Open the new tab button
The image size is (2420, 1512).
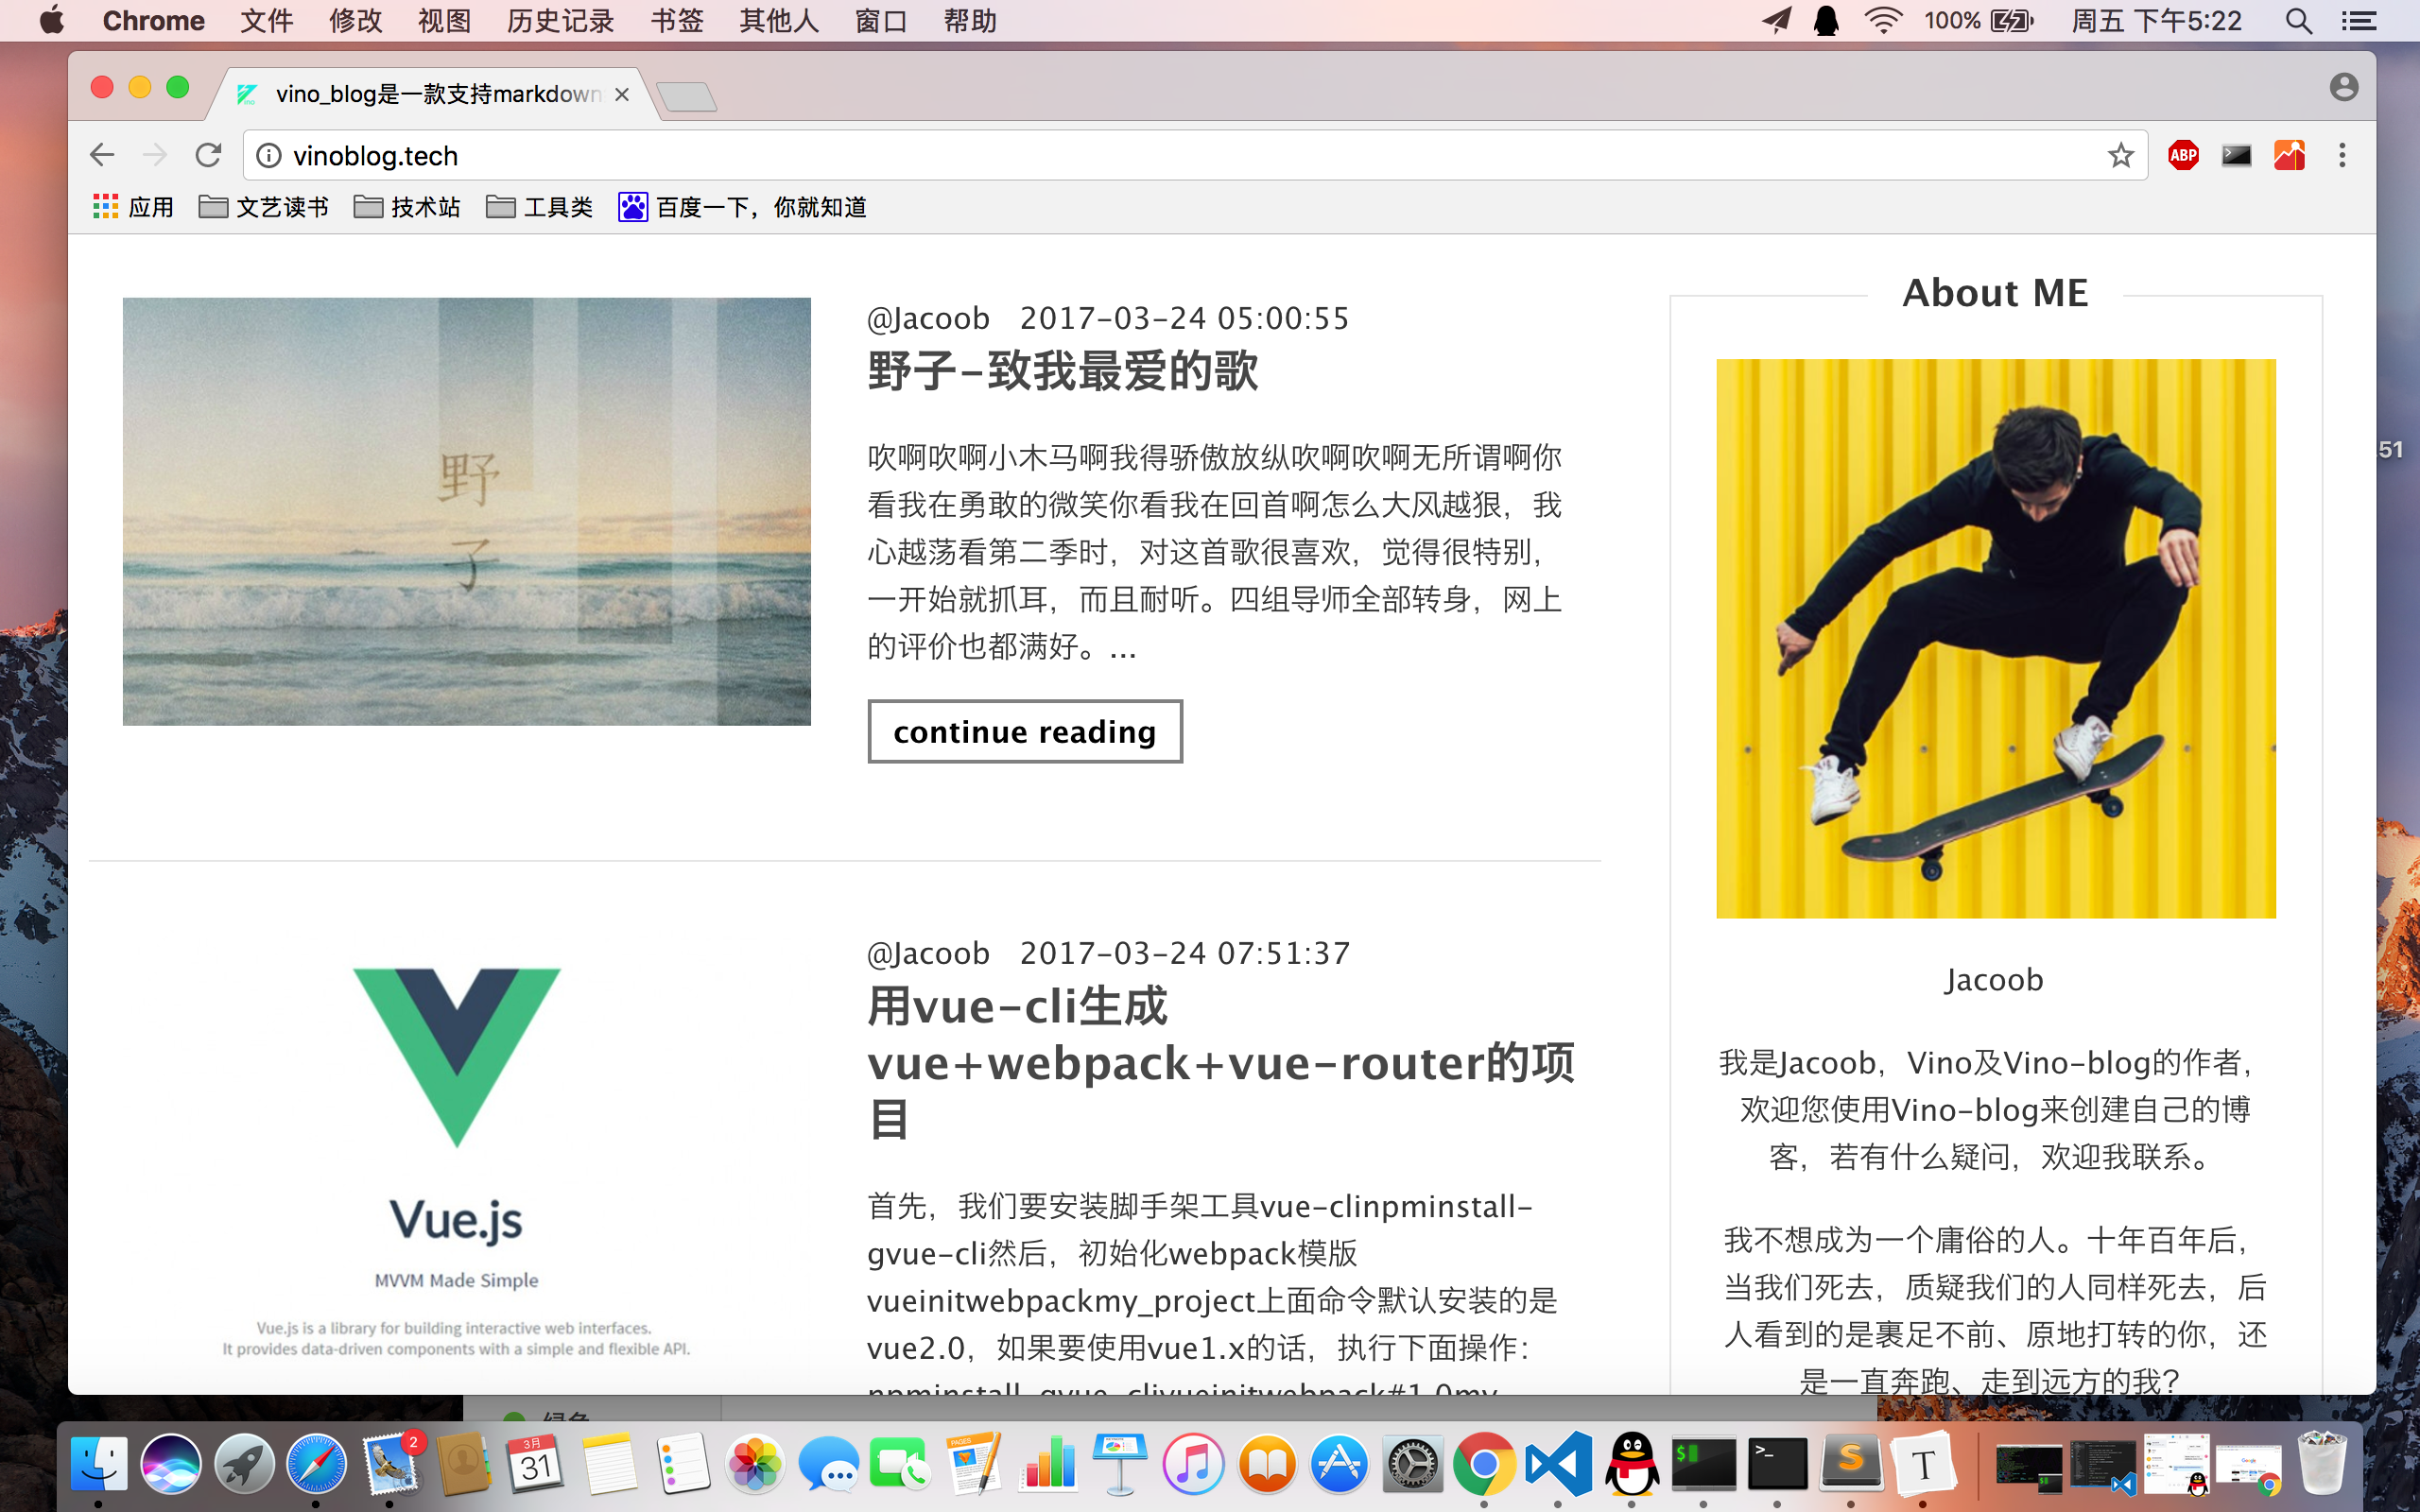[687, 96]
